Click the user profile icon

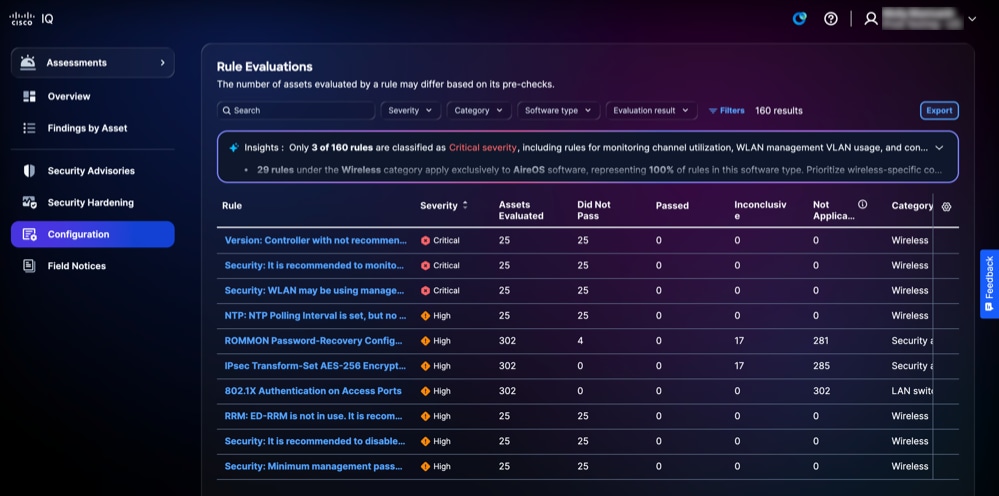[870, 18]
